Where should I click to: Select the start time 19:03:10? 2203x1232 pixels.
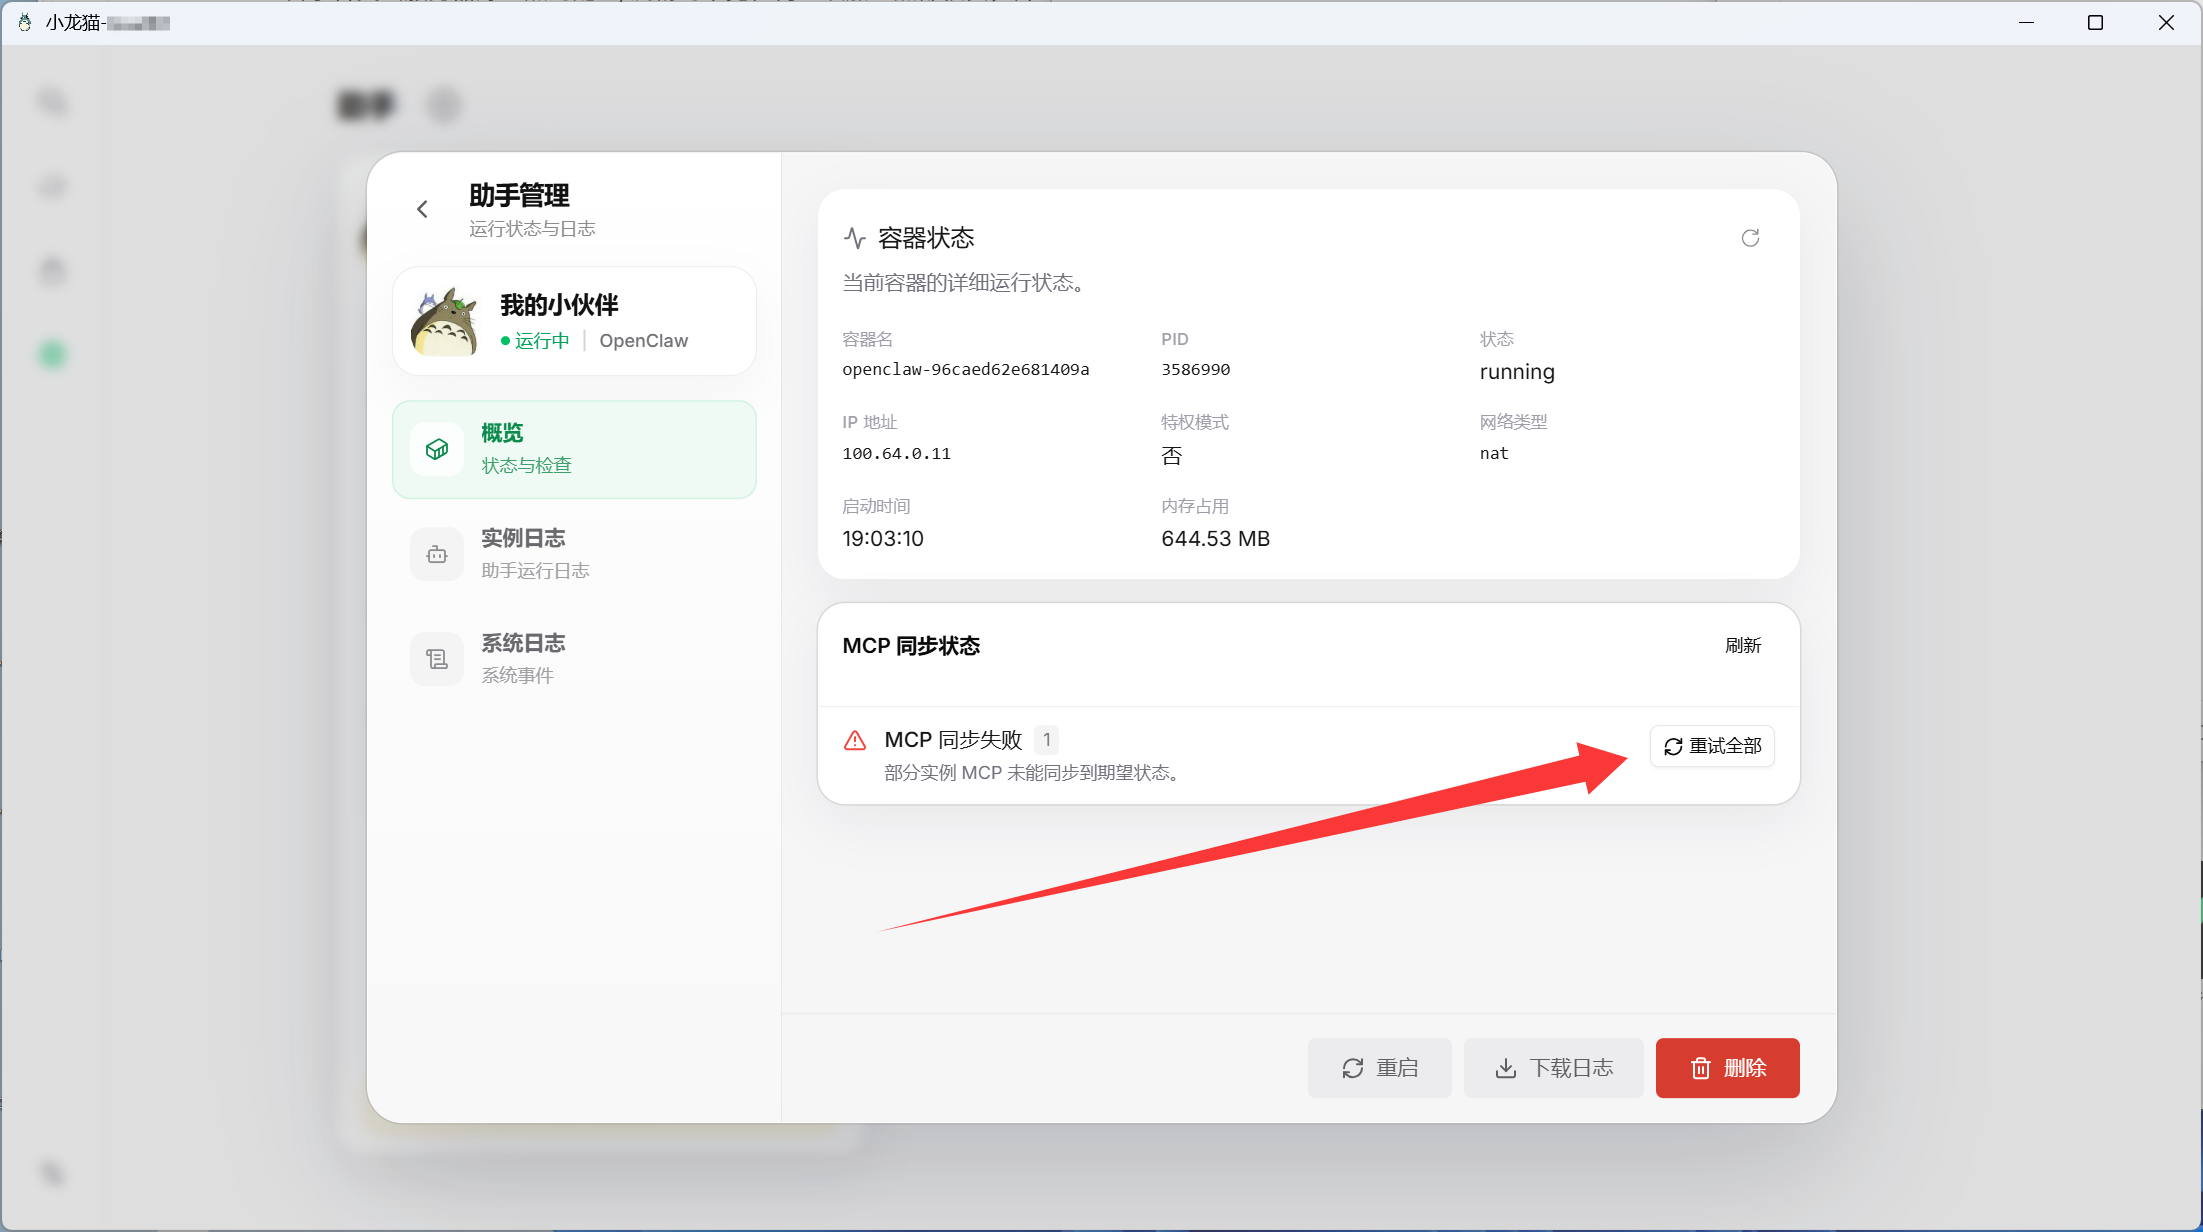pos(883,539)
